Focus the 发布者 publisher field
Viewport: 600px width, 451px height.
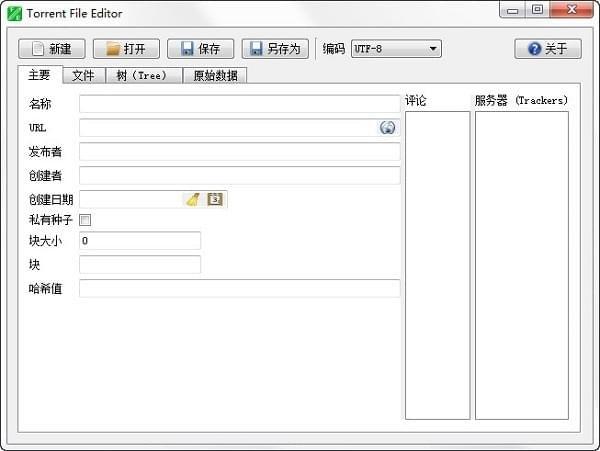240,151
